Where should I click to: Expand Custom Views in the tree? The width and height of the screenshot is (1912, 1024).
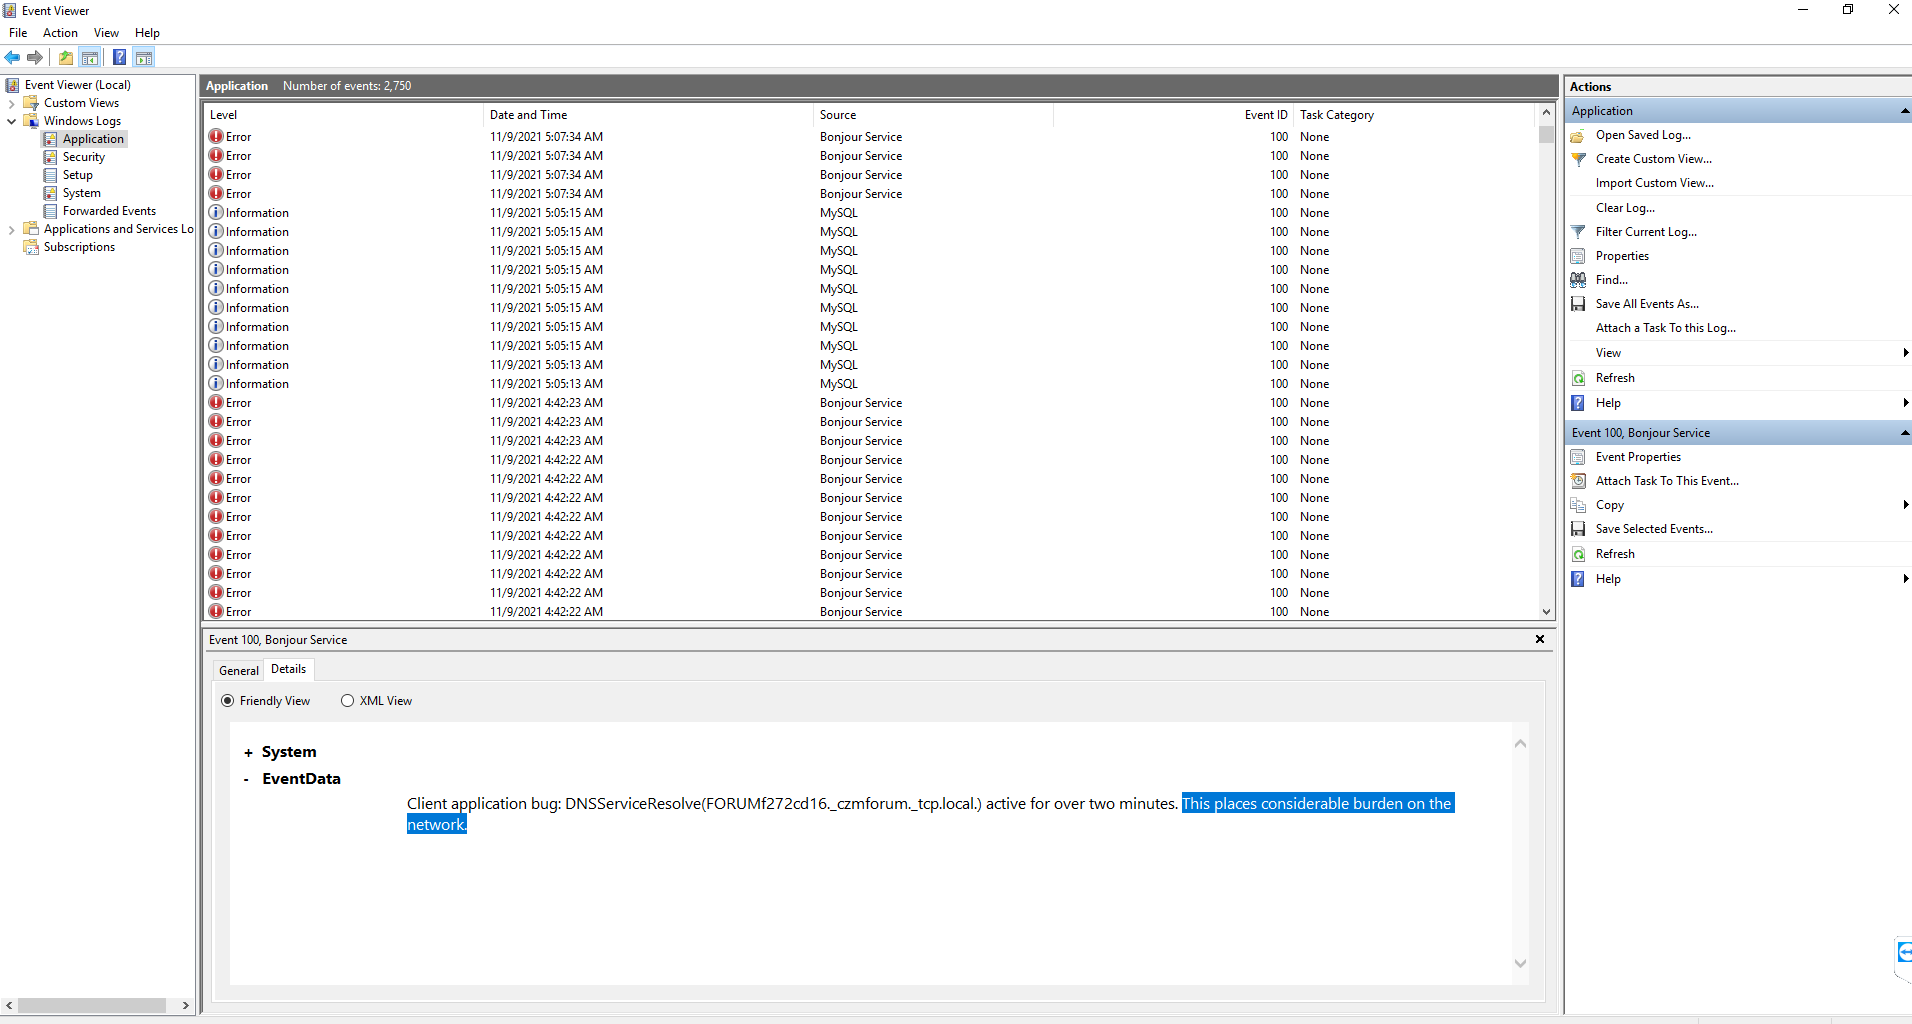point(11,103)
